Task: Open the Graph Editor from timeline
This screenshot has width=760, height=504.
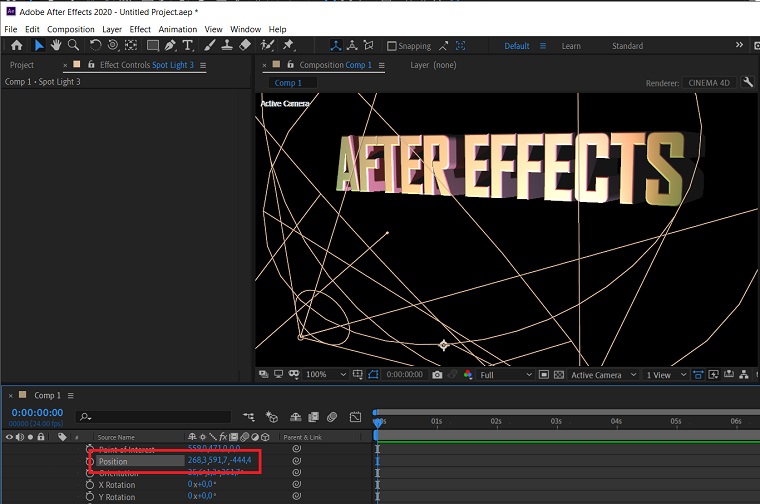Action: coord(355,417)
